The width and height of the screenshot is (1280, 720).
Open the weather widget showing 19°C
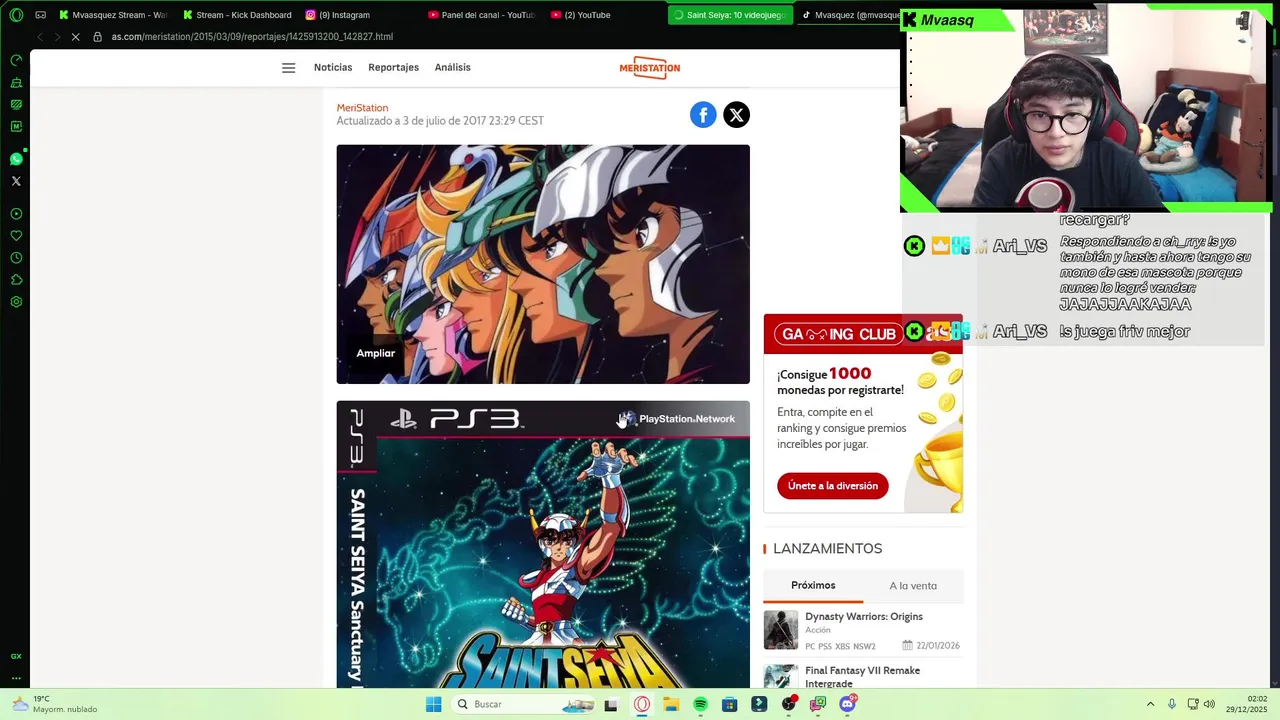[55, 704]
